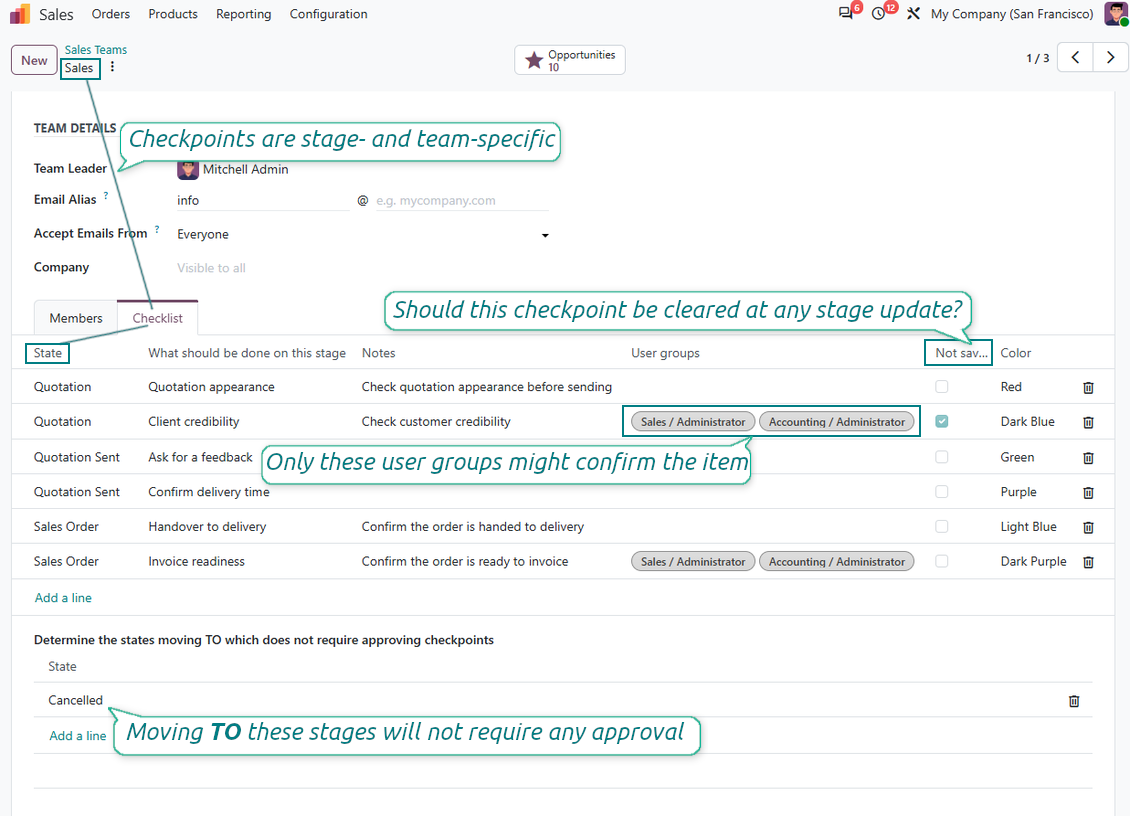Select the Checklist tab
Screen dimensions: 1130x816
pos(157,318)
